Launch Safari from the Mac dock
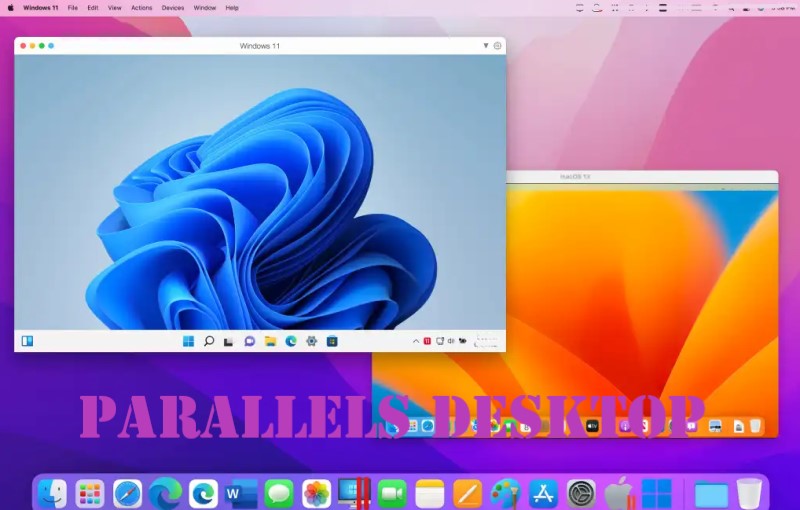The image size is (800, 510). tap(128, 494)
